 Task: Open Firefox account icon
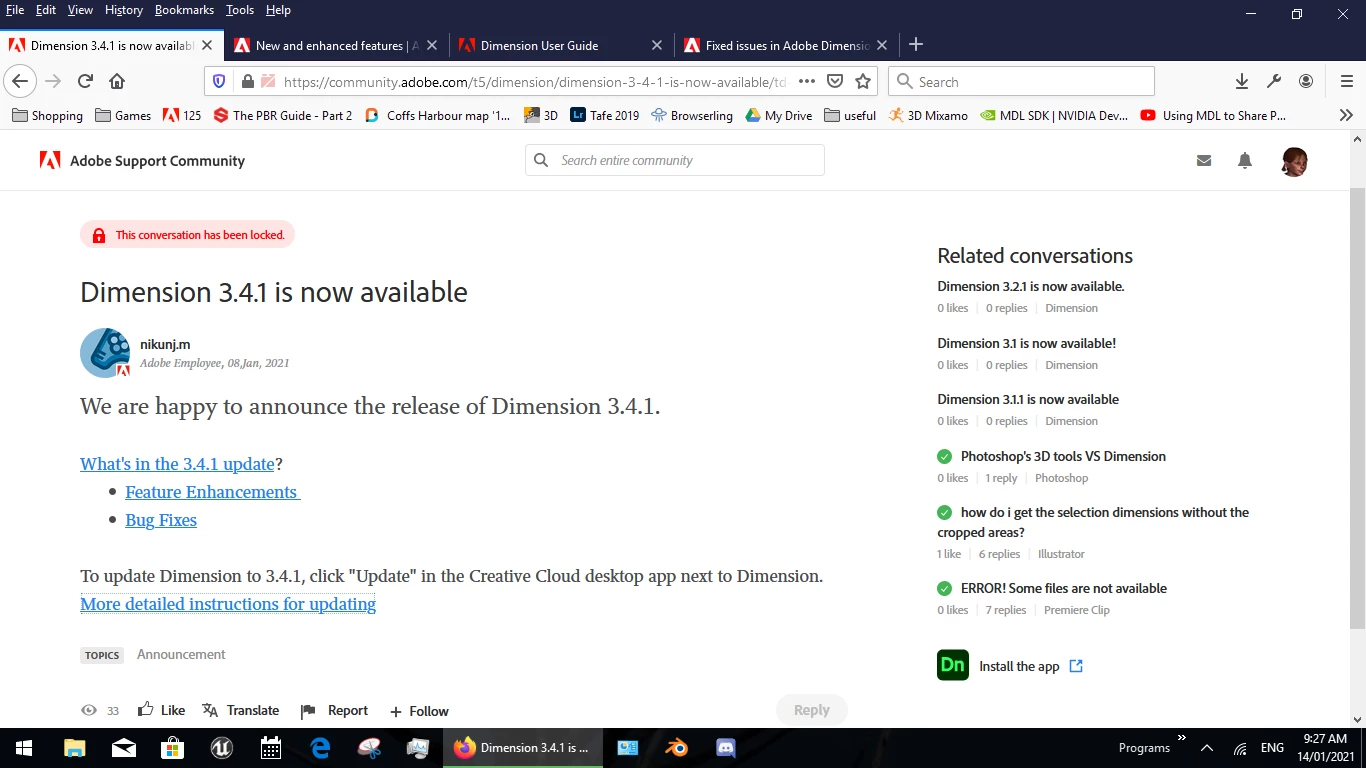pos(1306,81)
